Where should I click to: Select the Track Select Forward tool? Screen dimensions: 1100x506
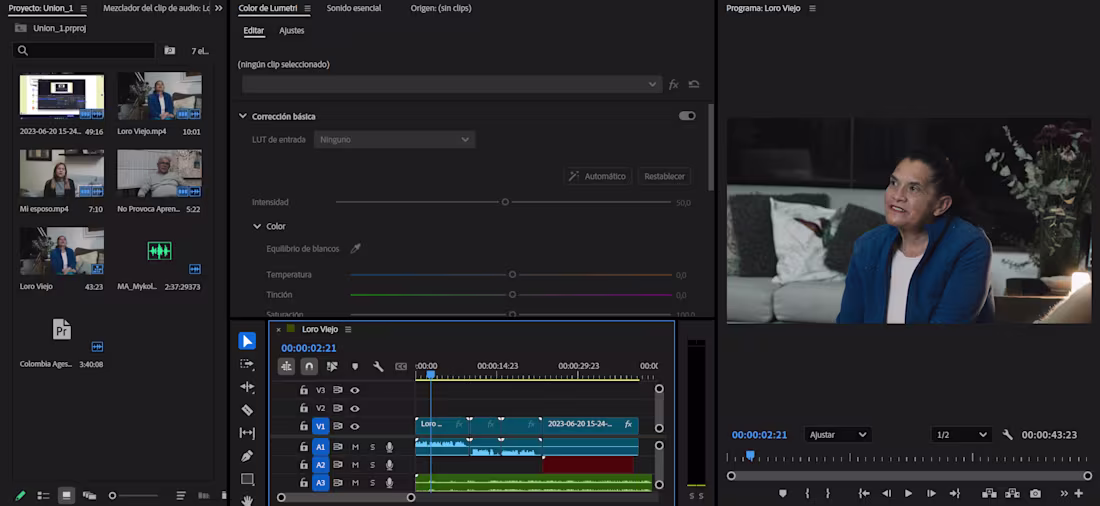pos(247,364)
